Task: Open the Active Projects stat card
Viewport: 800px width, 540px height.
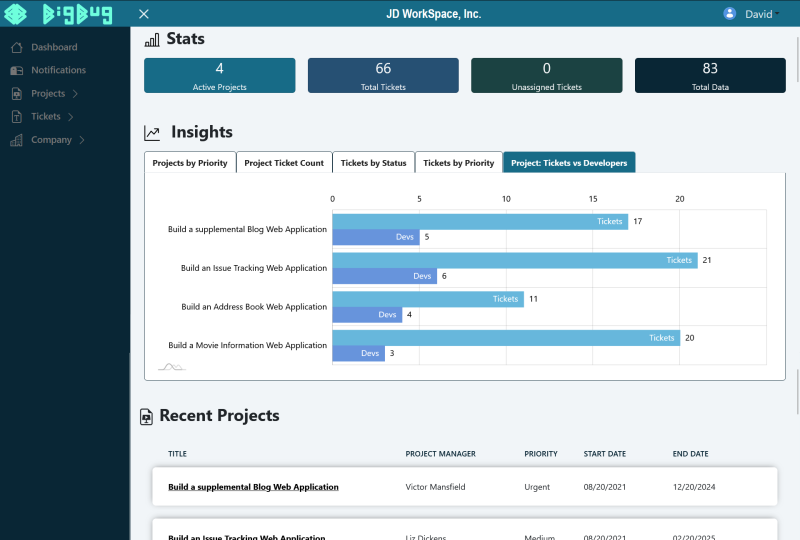Action: tap(219, 76)
